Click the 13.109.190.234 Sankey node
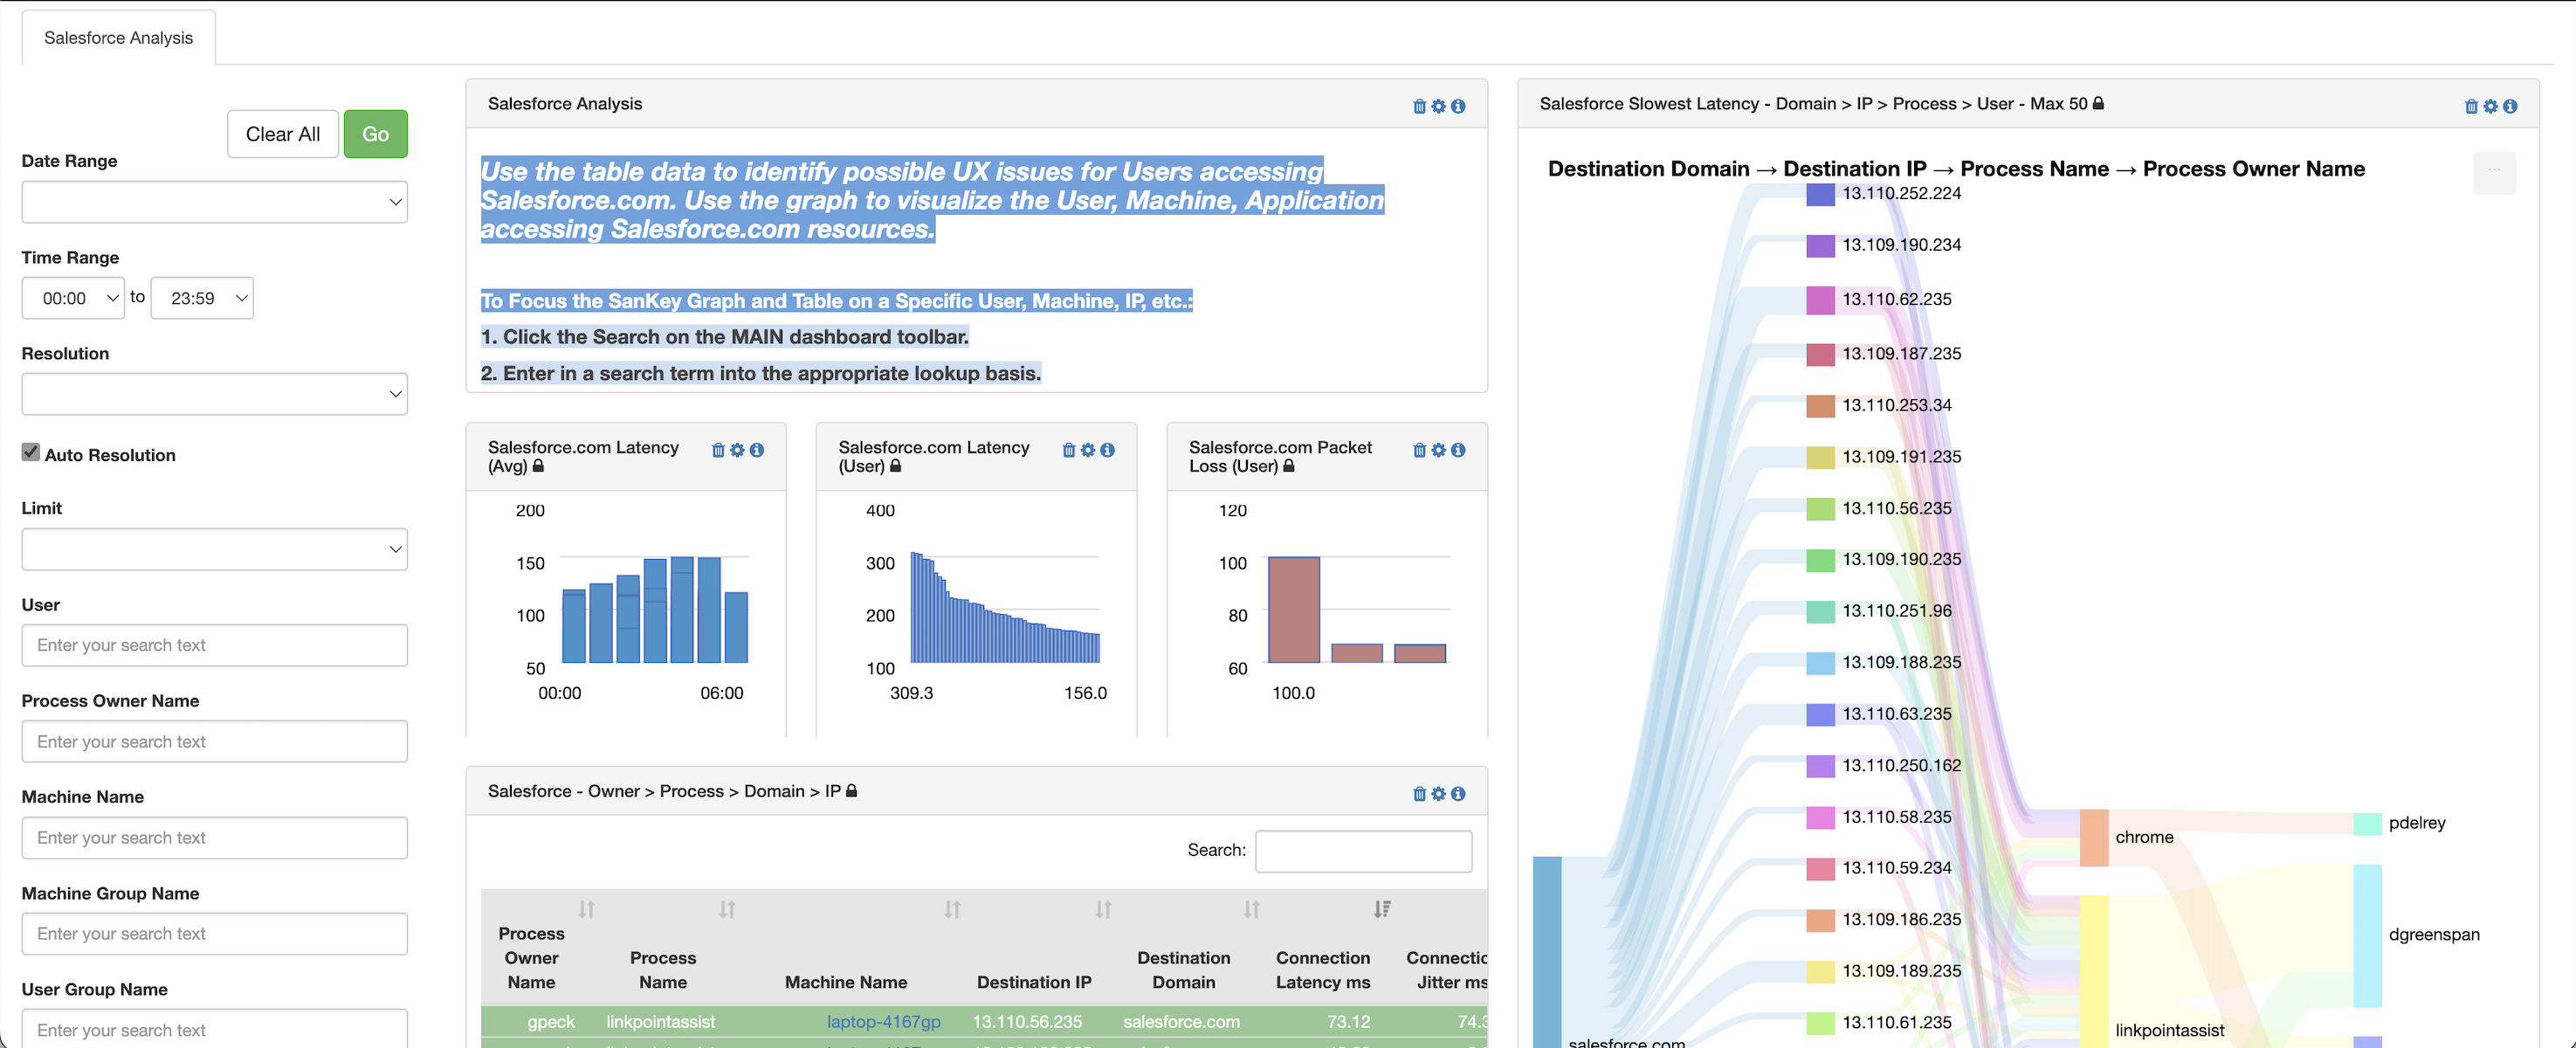The height and width of the screenshot is (1048, 2576). pyautogui.click(x=1821, y=246)
